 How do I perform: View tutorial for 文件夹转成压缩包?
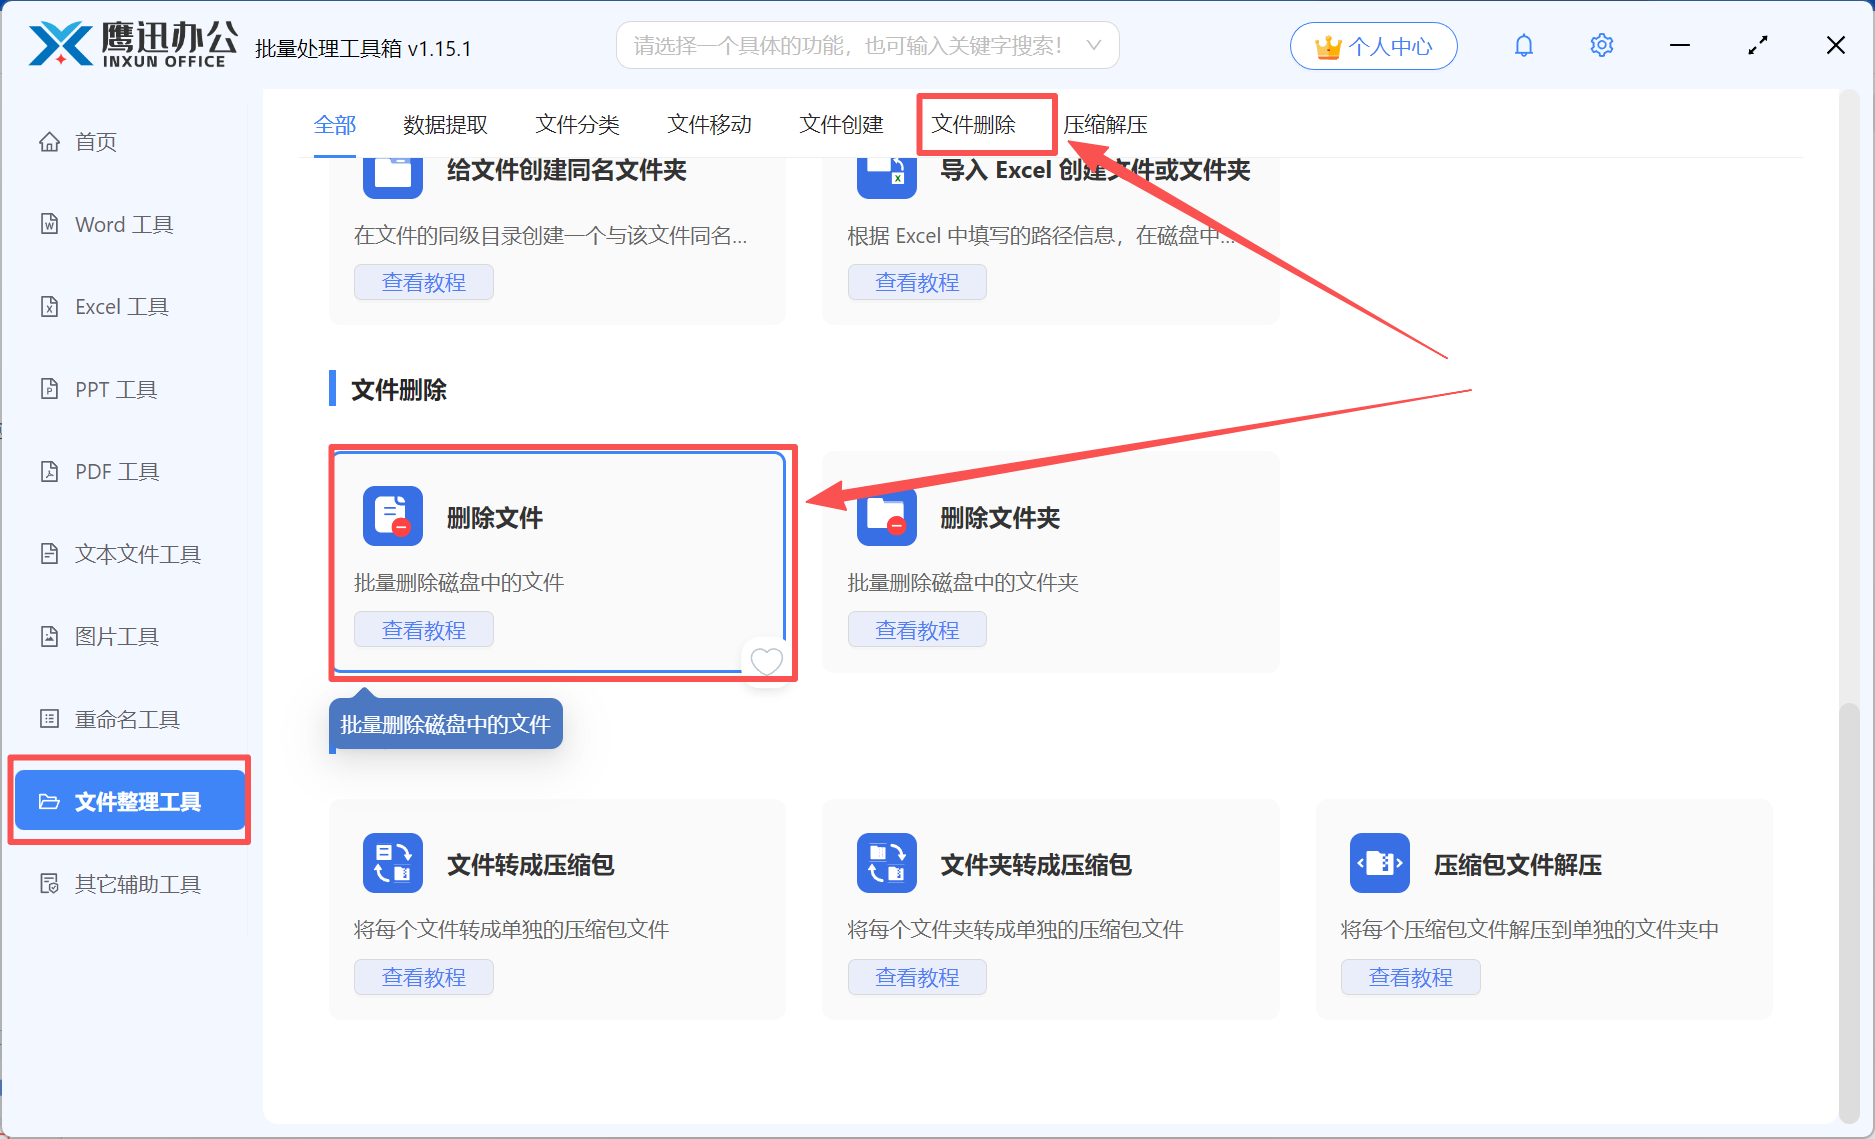click(x=917, y=977)
